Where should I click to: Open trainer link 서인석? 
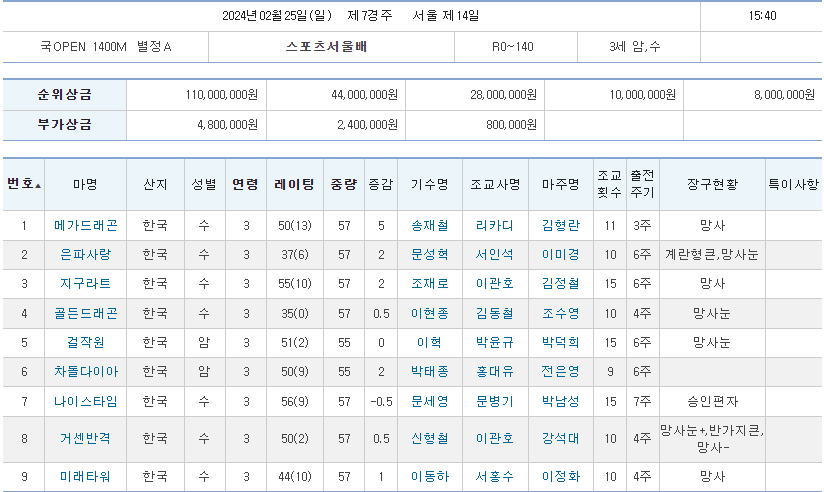click(x=495, y=254)
